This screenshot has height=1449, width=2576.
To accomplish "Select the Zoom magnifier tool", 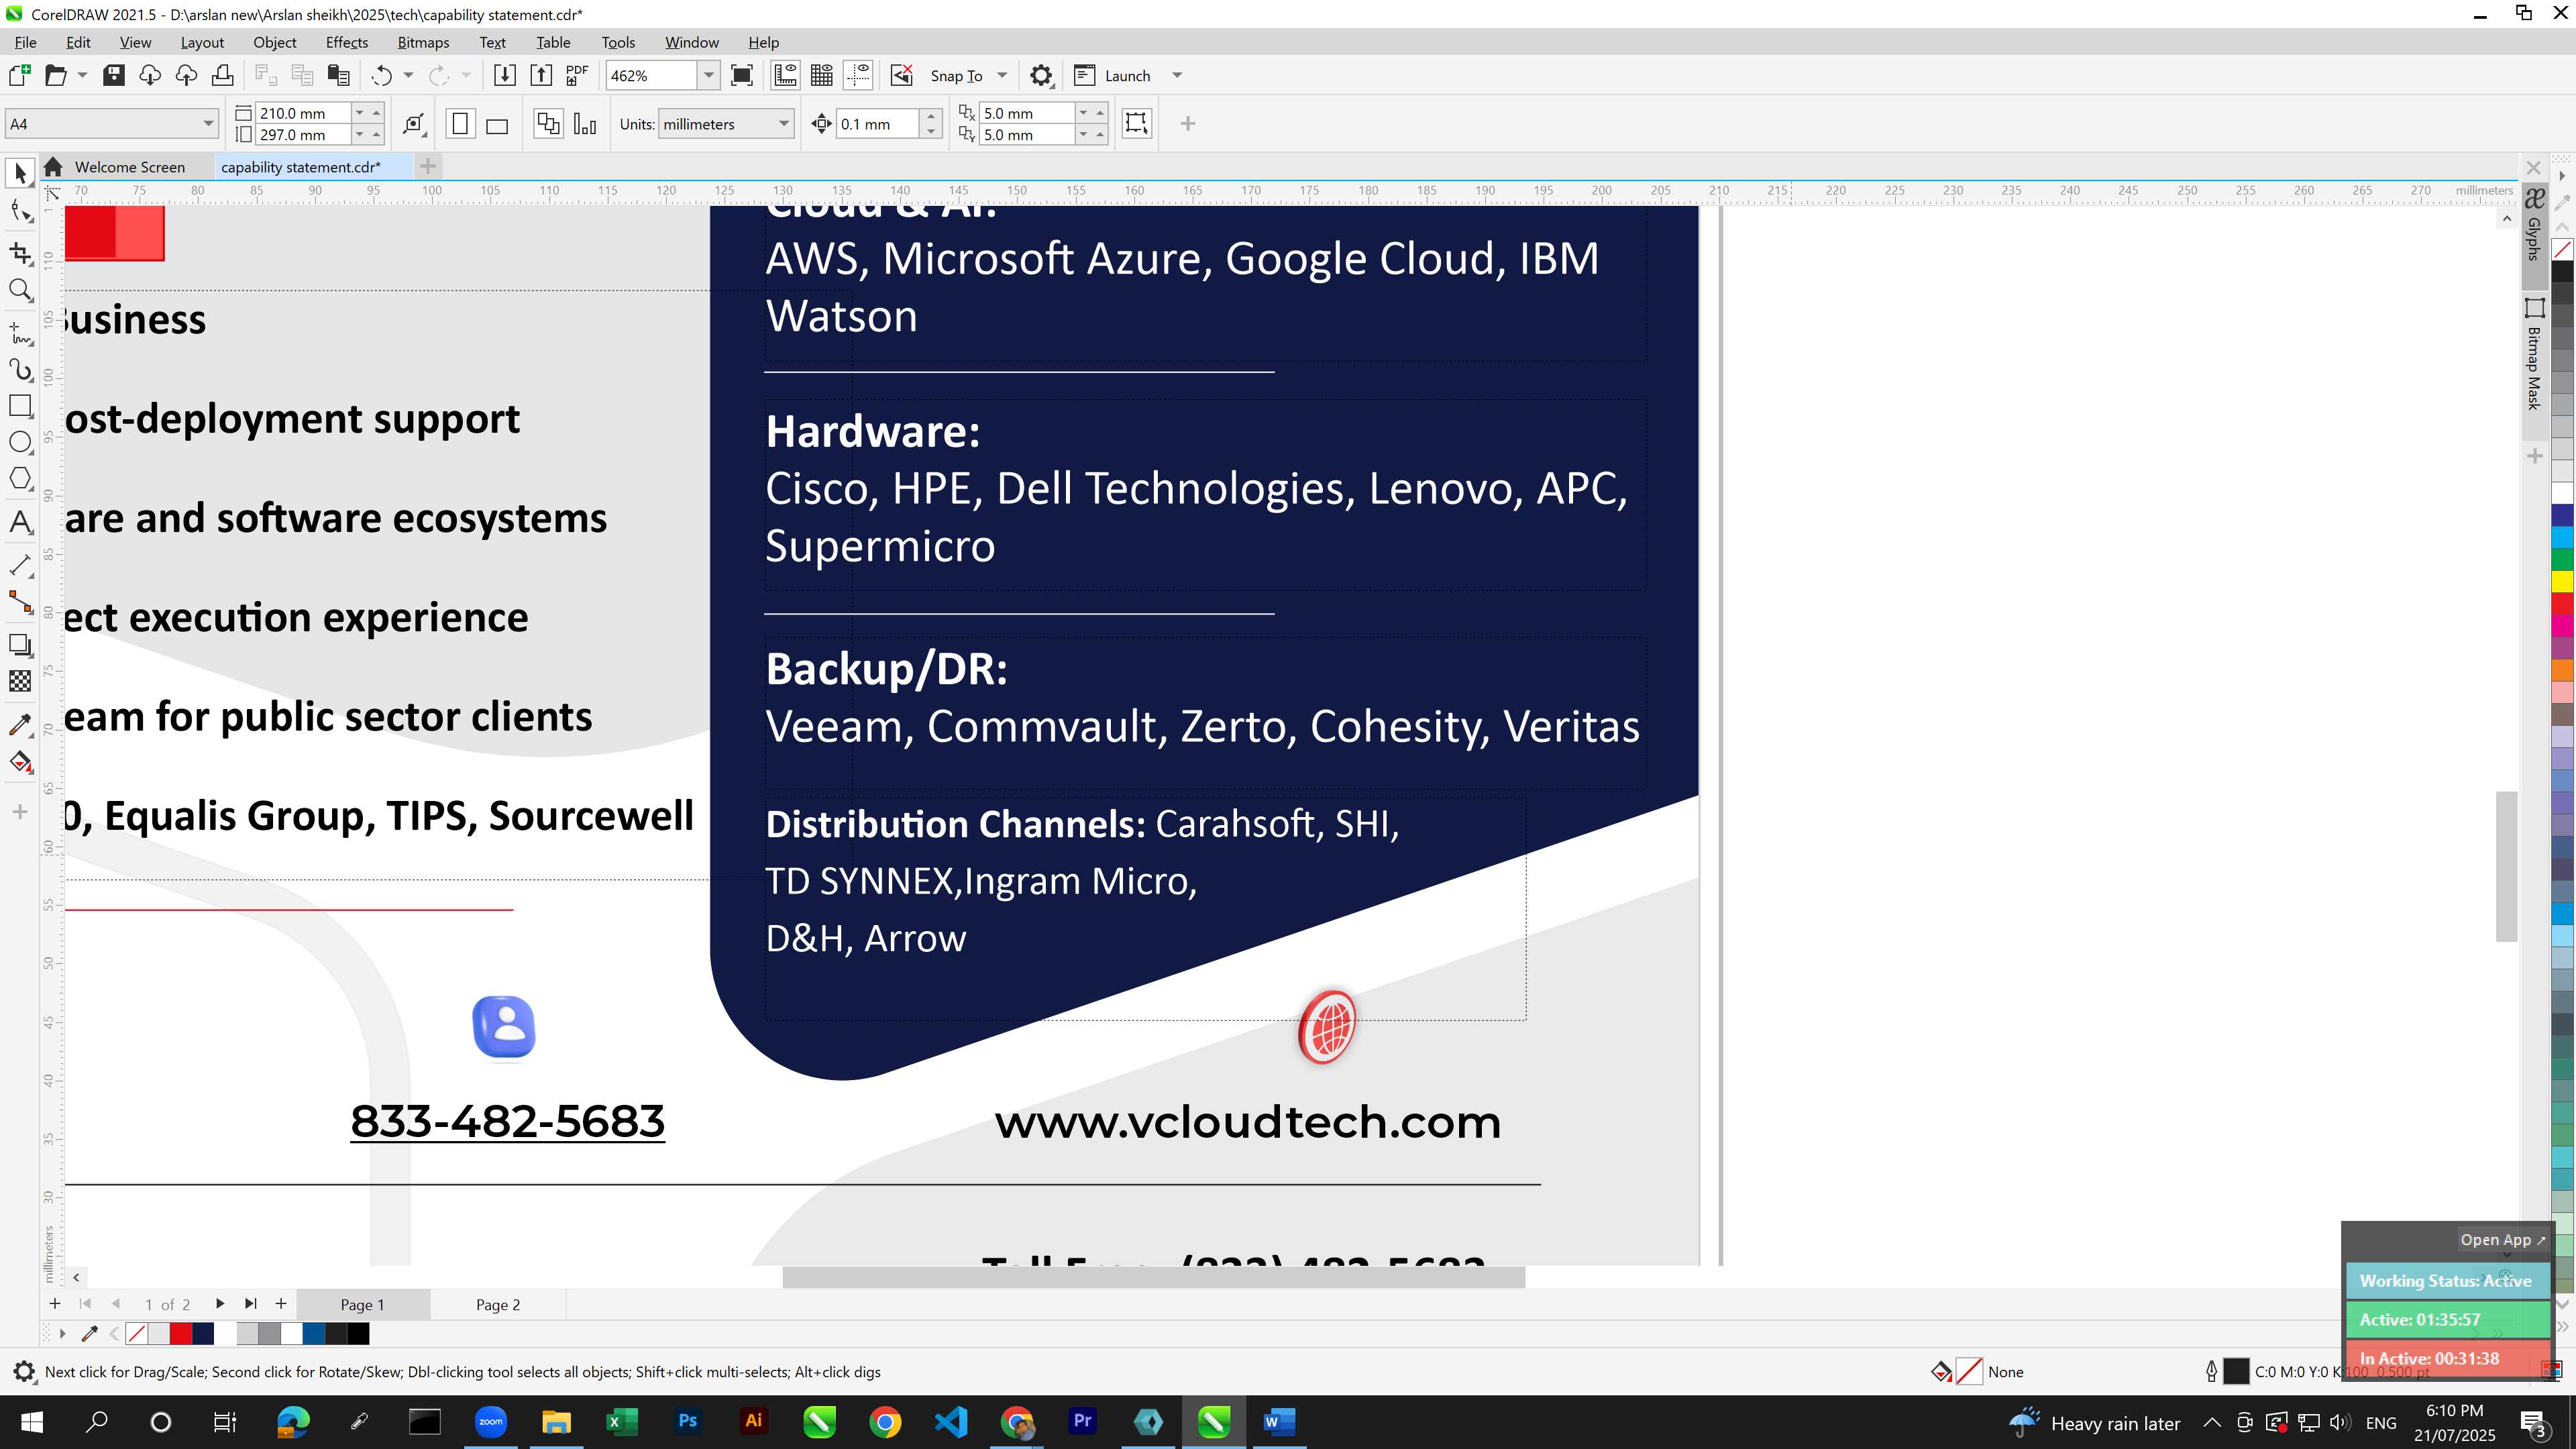I will click(x=20, y=291).
